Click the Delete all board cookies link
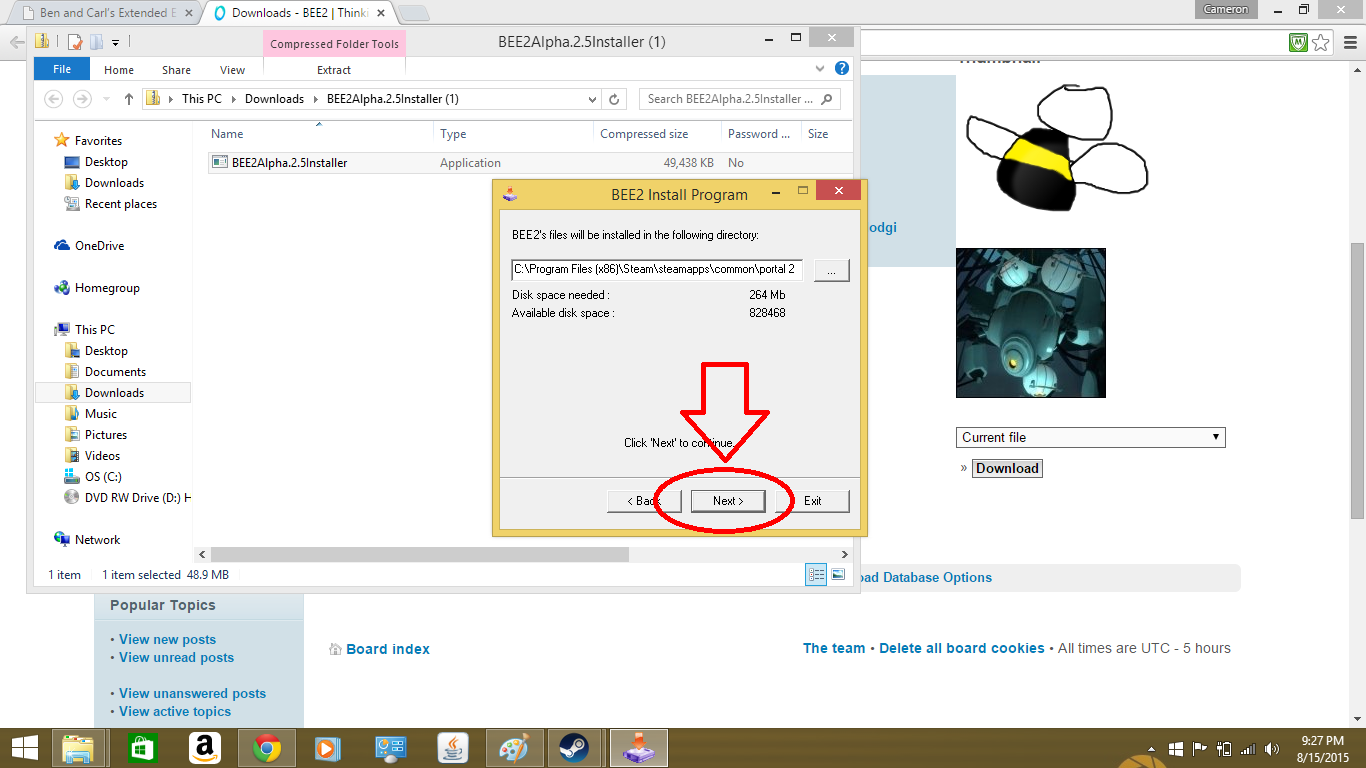 coord(962,648)
